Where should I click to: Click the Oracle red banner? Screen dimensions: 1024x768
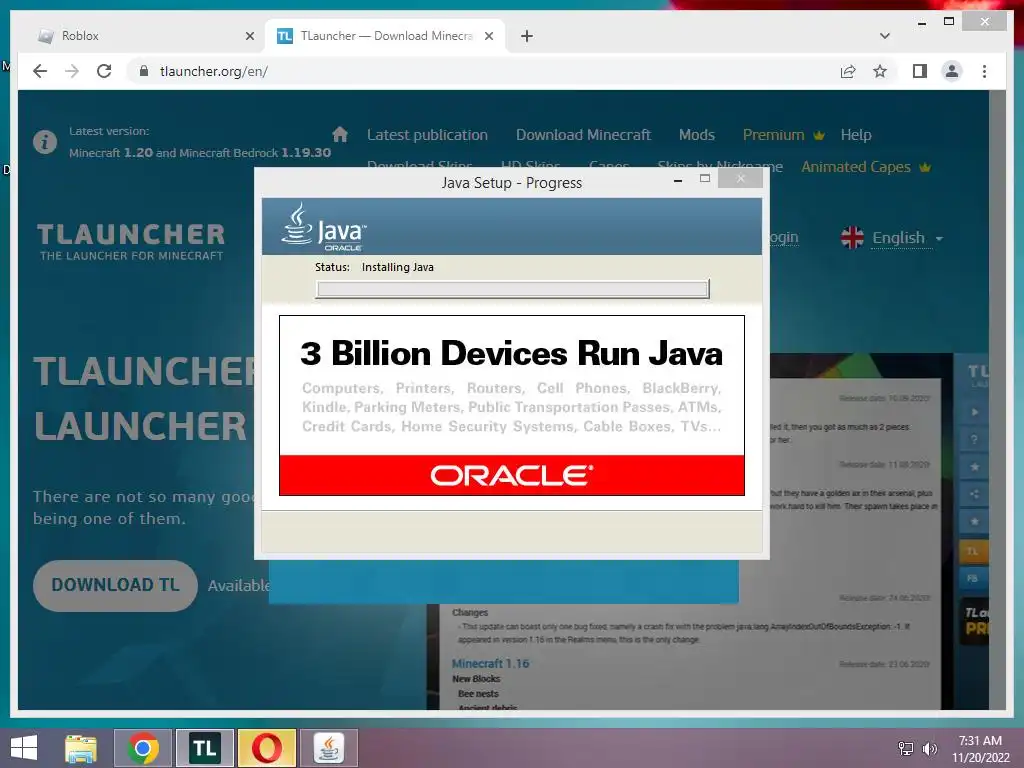coord(511,475)
